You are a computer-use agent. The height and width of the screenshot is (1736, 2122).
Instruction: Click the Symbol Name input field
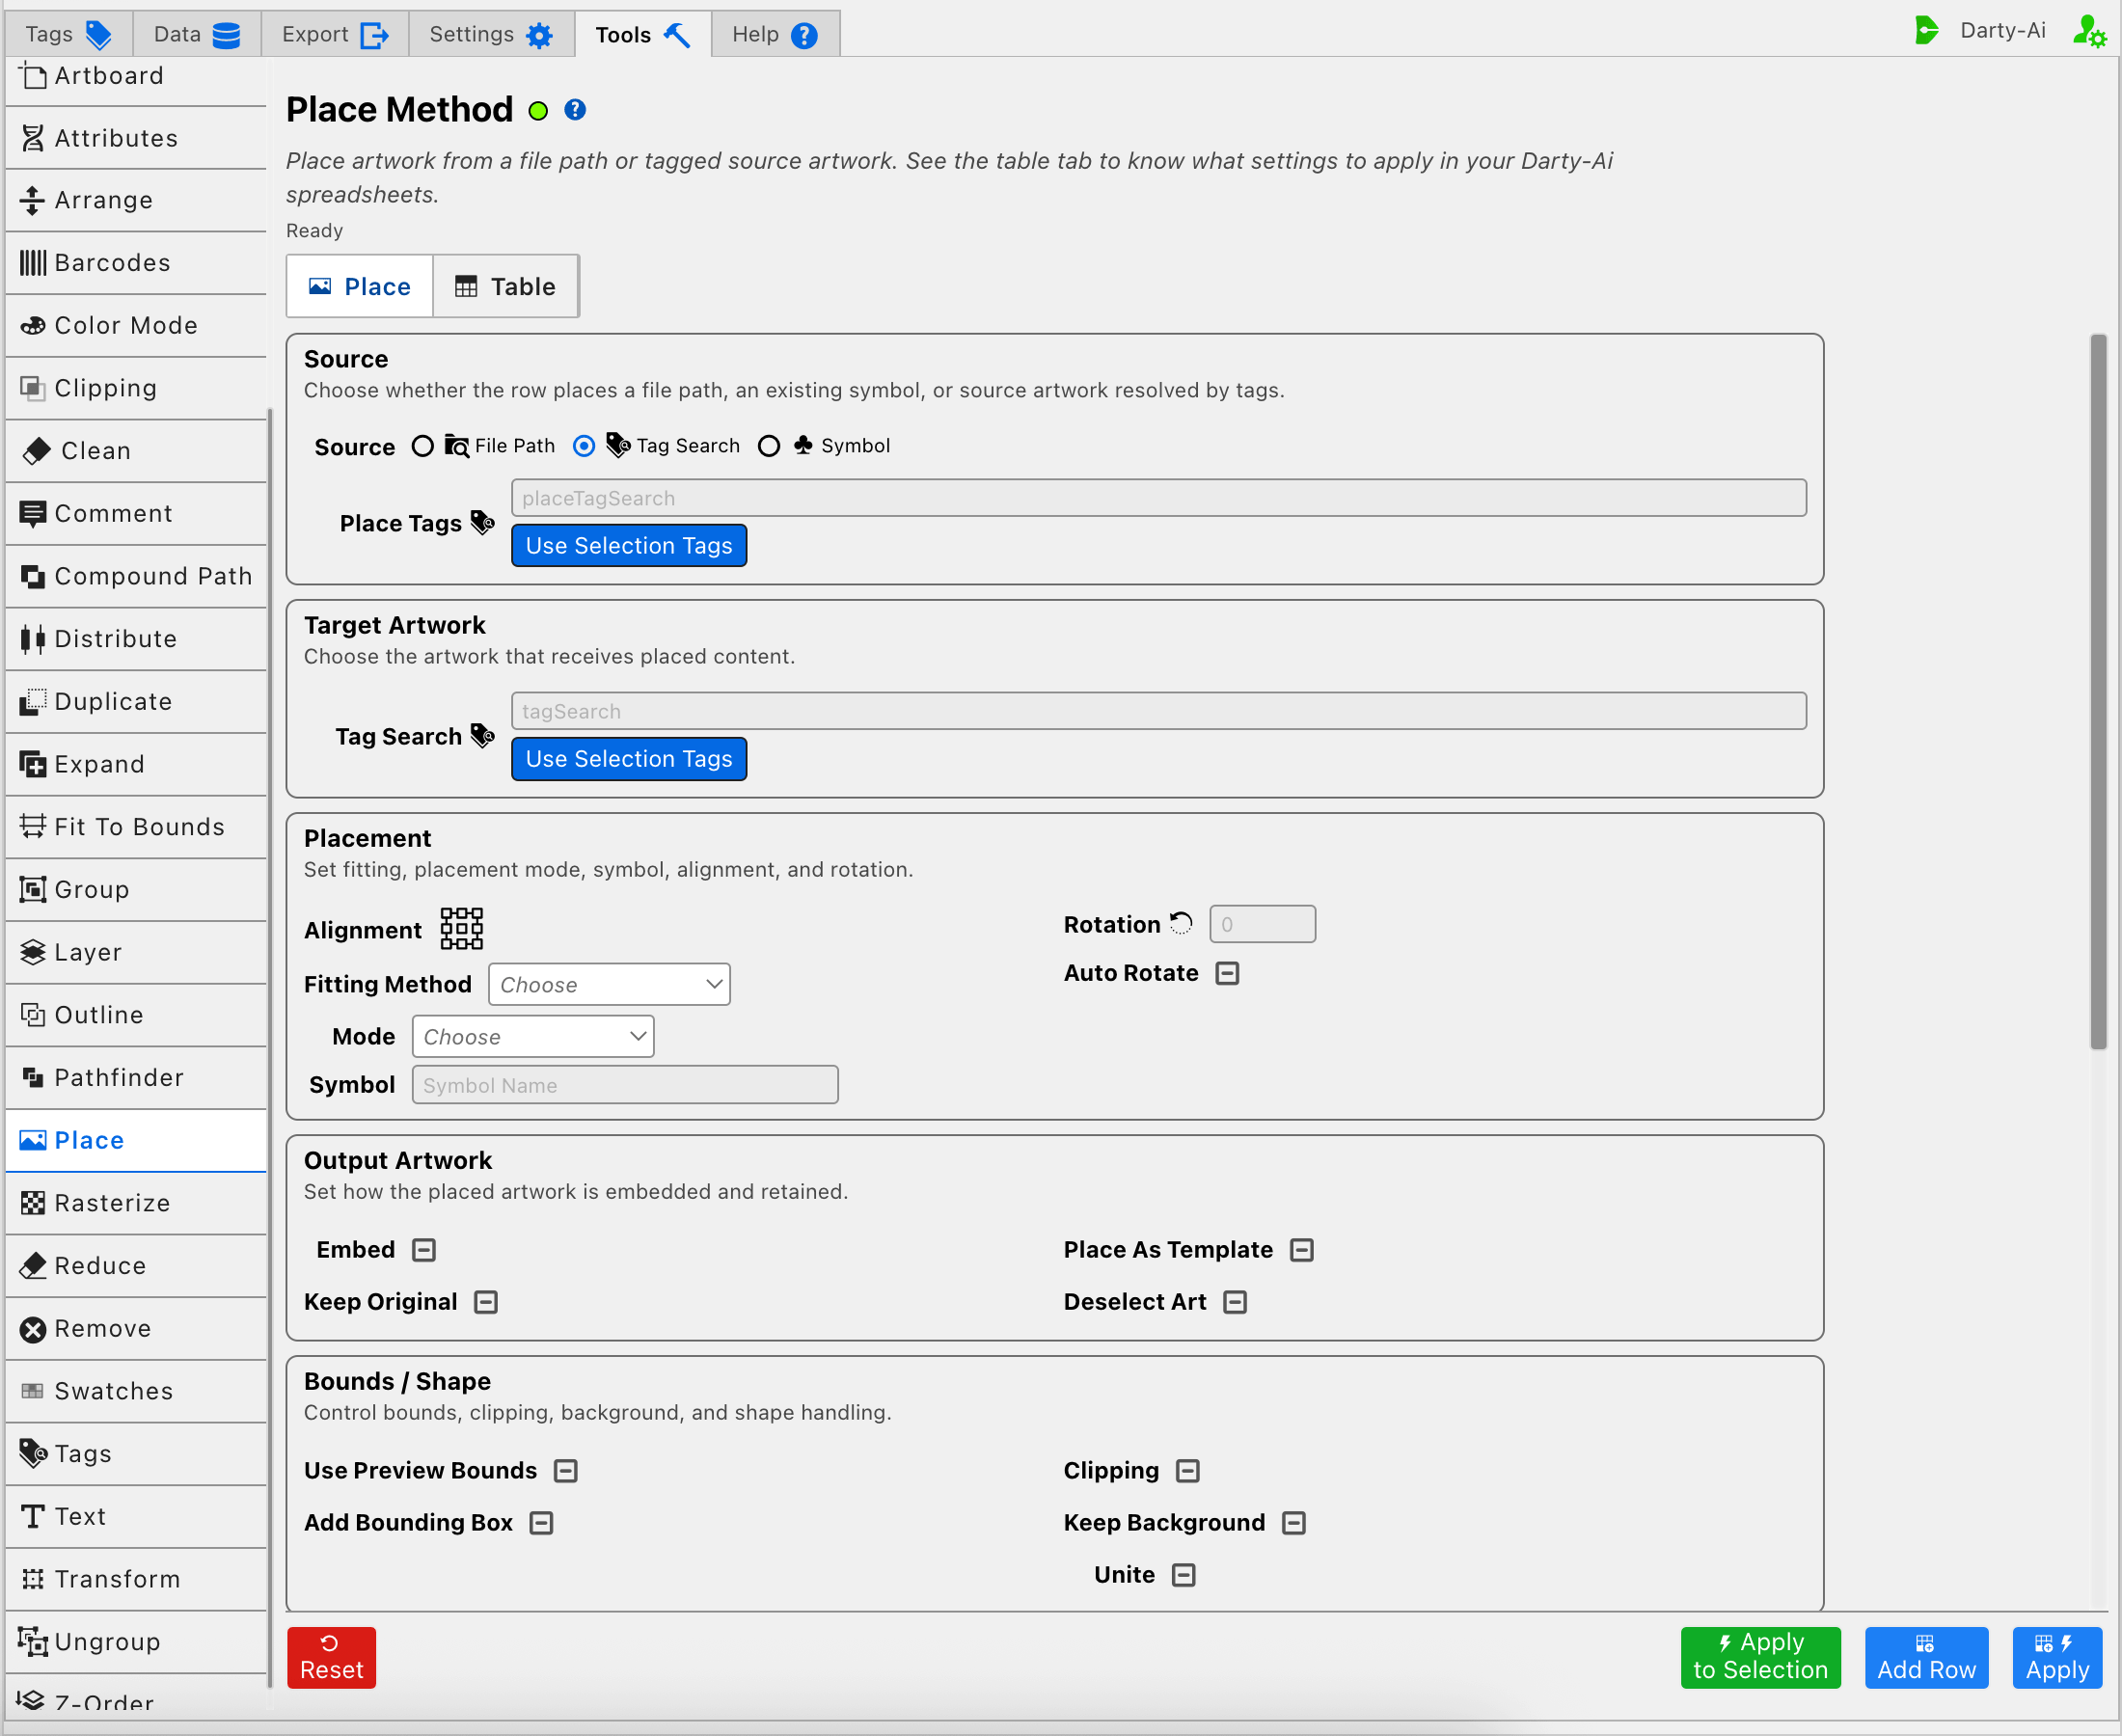coord(625,1085)
